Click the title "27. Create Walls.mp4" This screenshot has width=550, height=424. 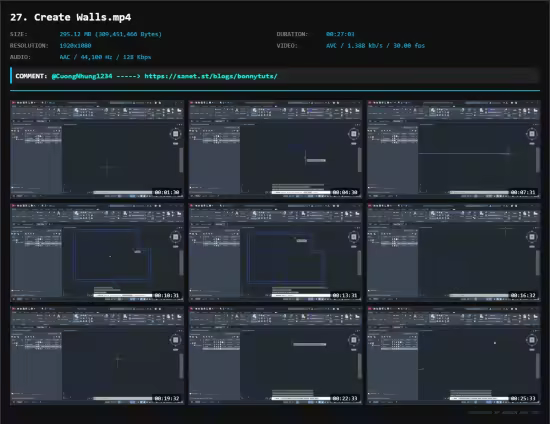(x=71, y=17)
